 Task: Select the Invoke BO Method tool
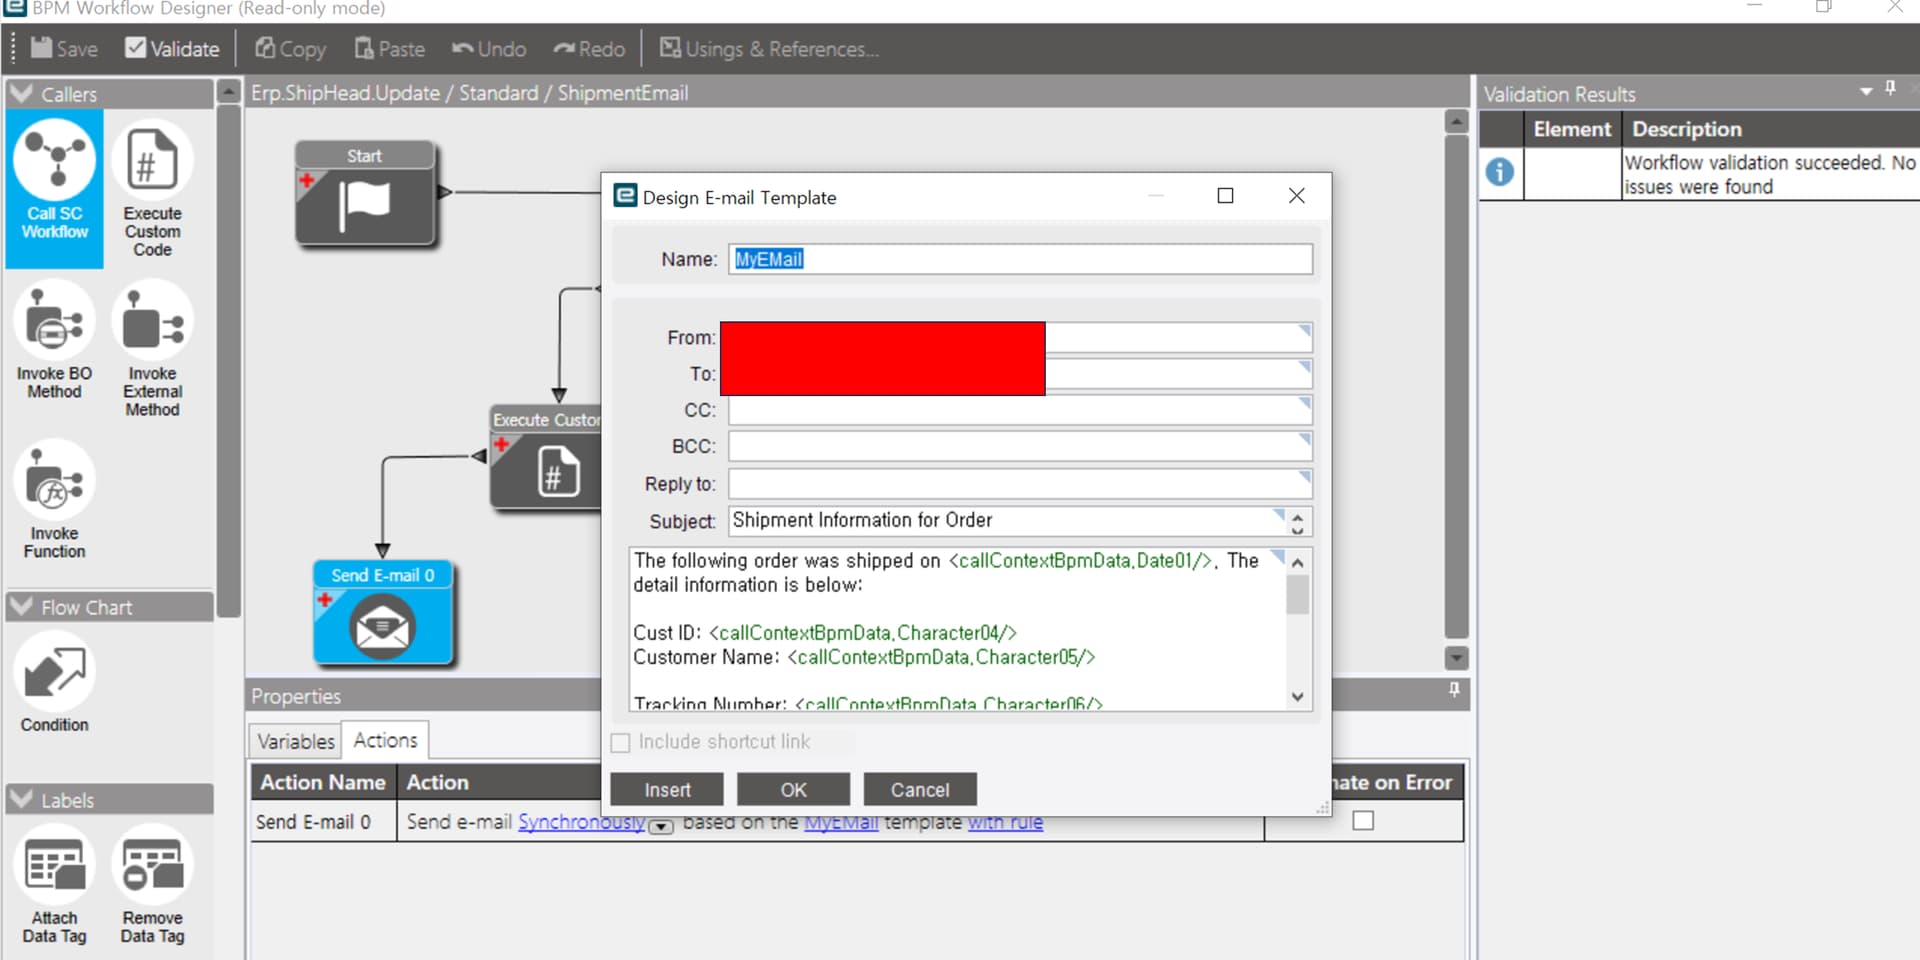(x=53, y=345)
